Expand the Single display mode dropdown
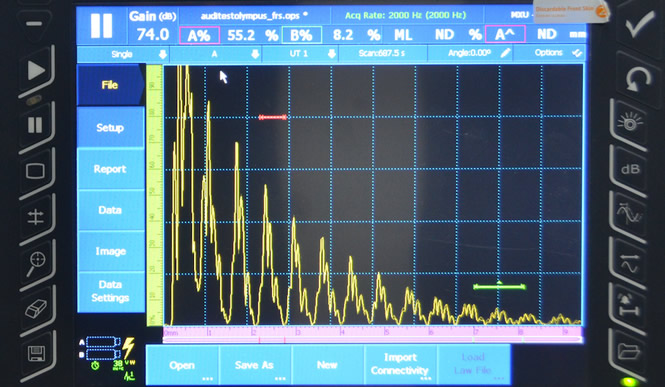 click(x=123, y=54)
